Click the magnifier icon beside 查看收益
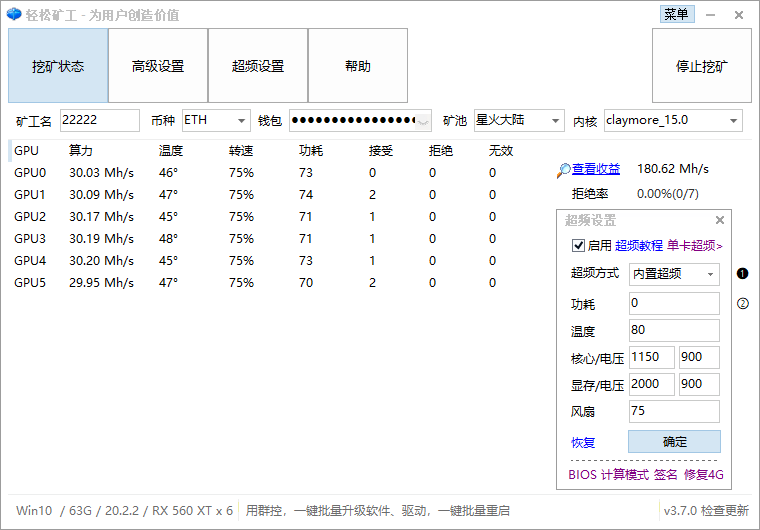760x530 pixels. (x=564, y=170)
